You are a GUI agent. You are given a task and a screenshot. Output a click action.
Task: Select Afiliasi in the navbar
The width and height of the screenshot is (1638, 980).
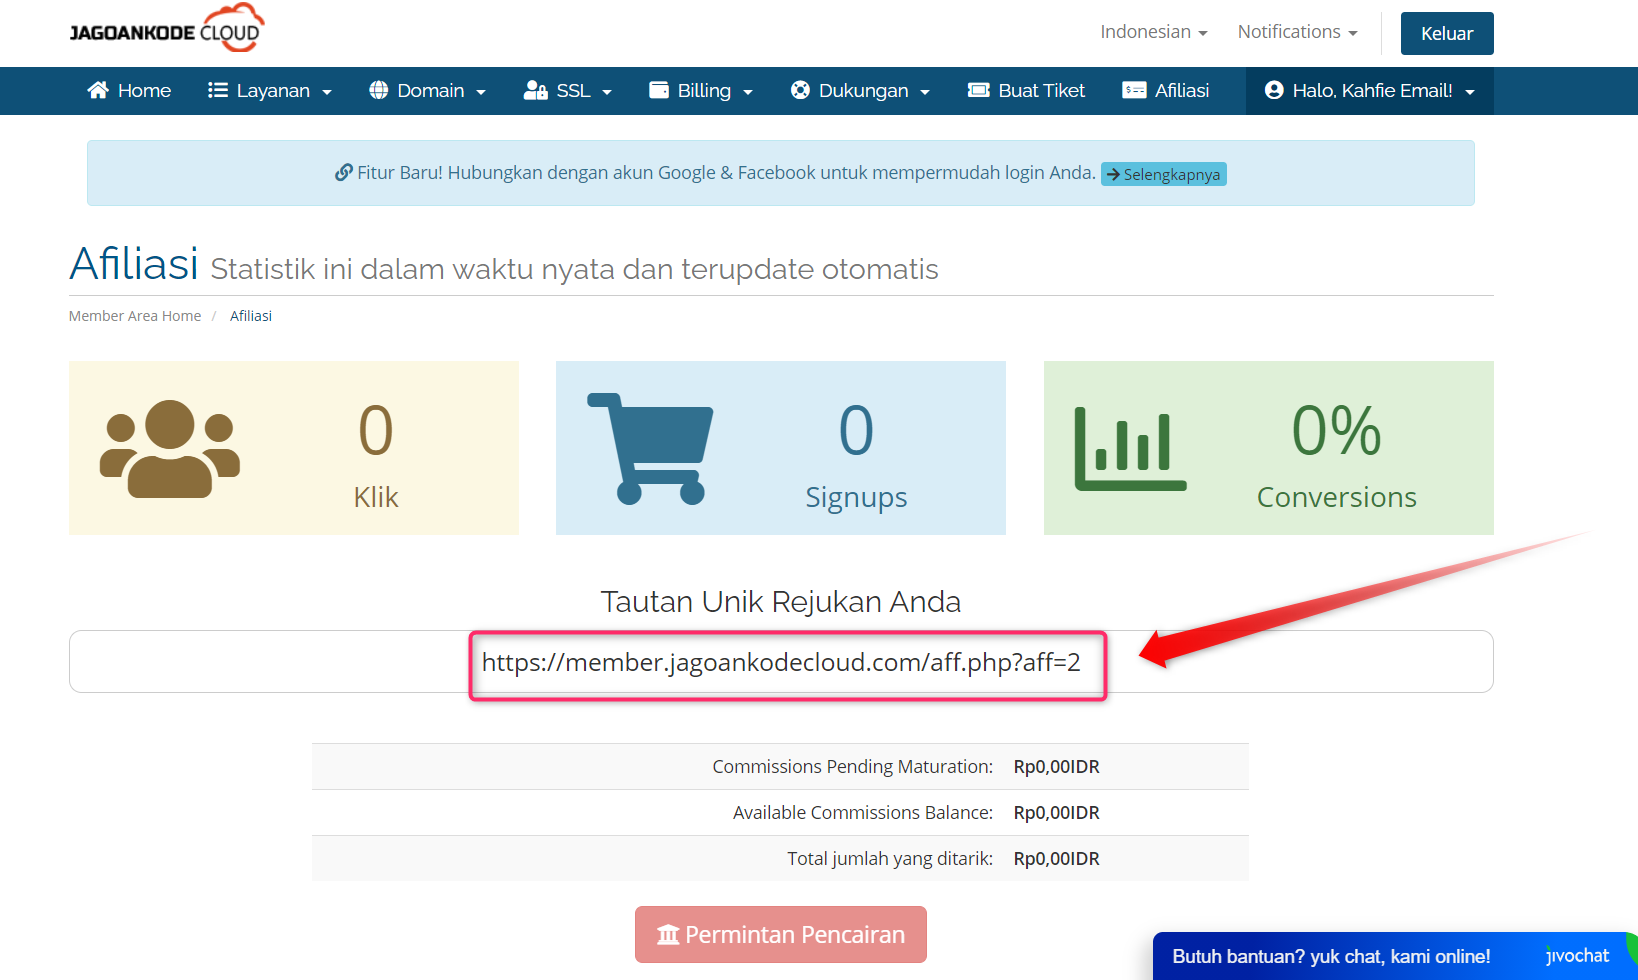coord(1166,90)
